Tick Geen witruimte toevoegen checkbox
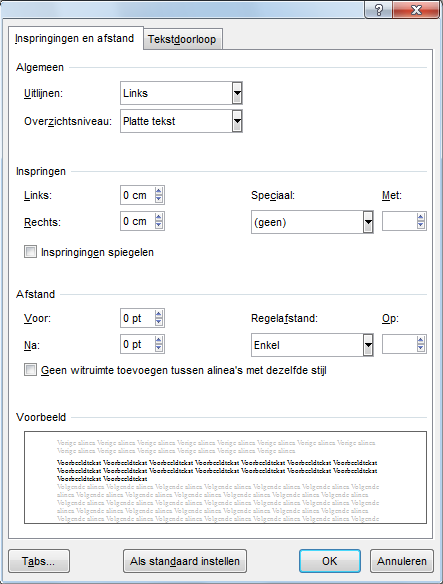Screen dimensions: 443x584 pyautogui.click(x=31, y=370)
